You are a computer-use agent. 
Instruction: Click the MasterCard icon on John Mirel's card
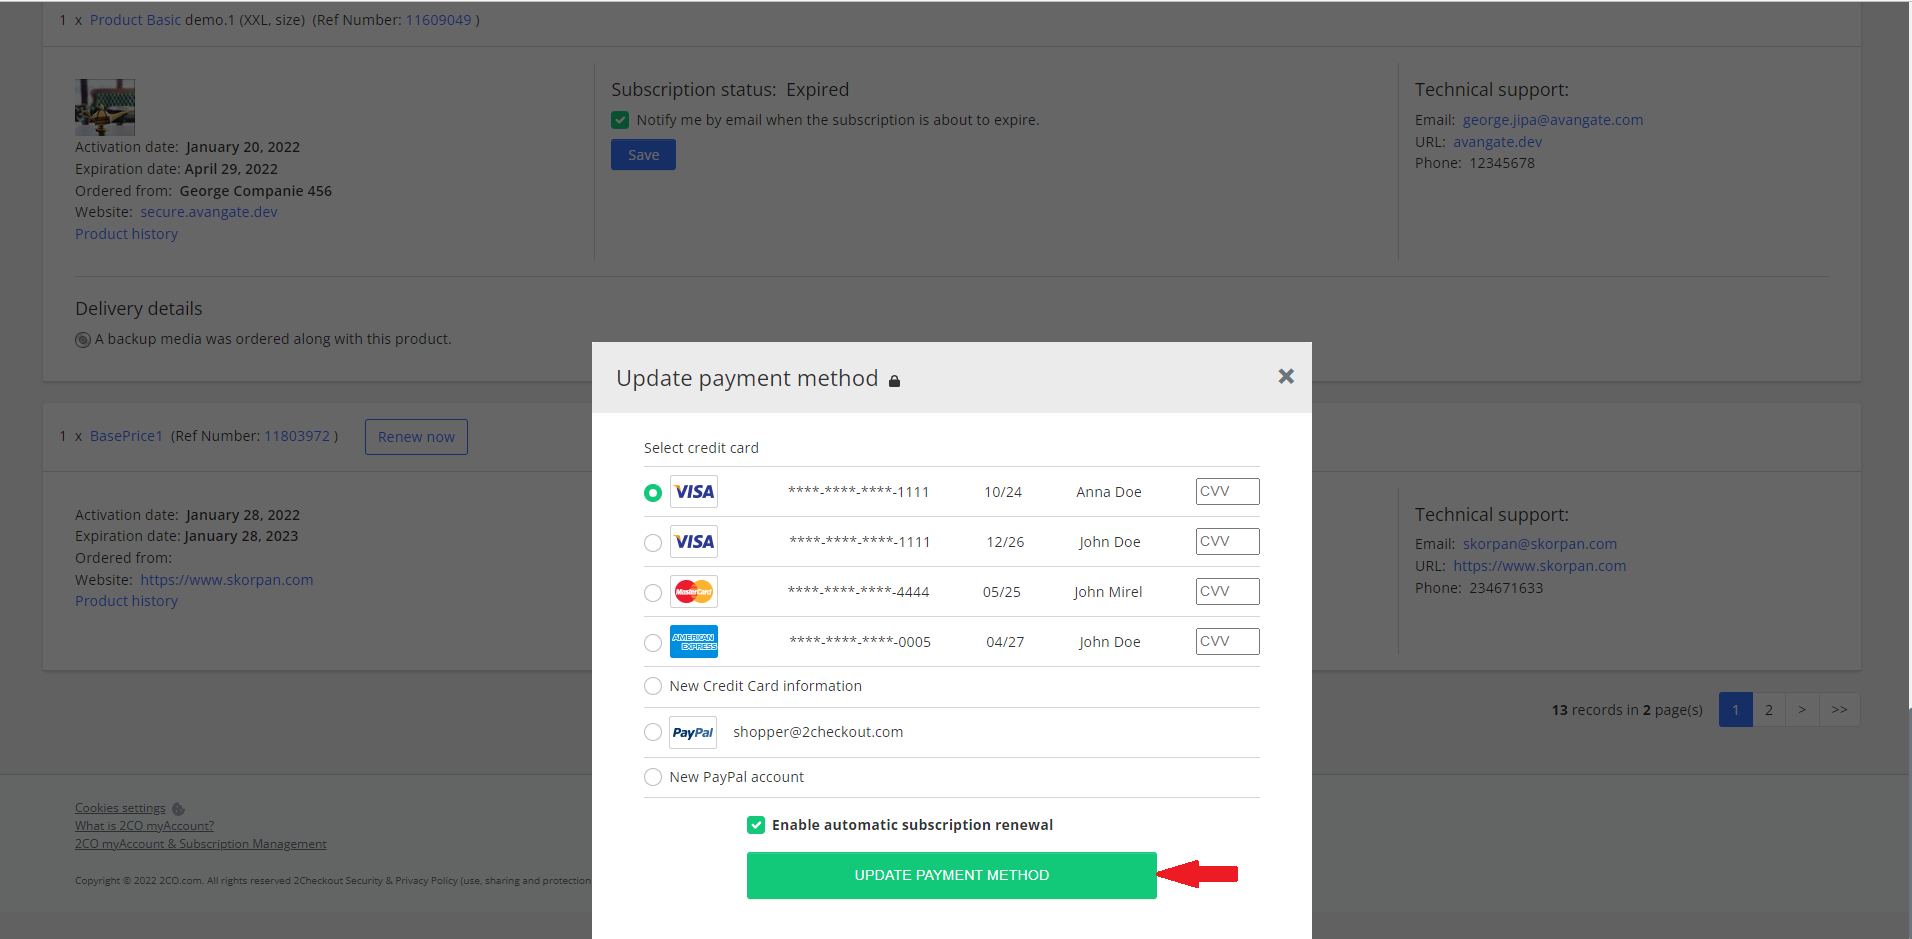tap(693, 591)
